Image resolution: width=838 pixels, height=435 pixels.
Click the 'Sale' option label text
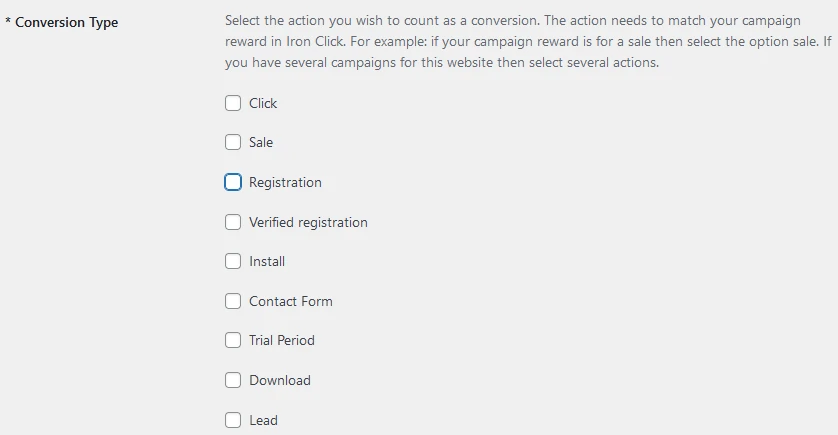261,143
